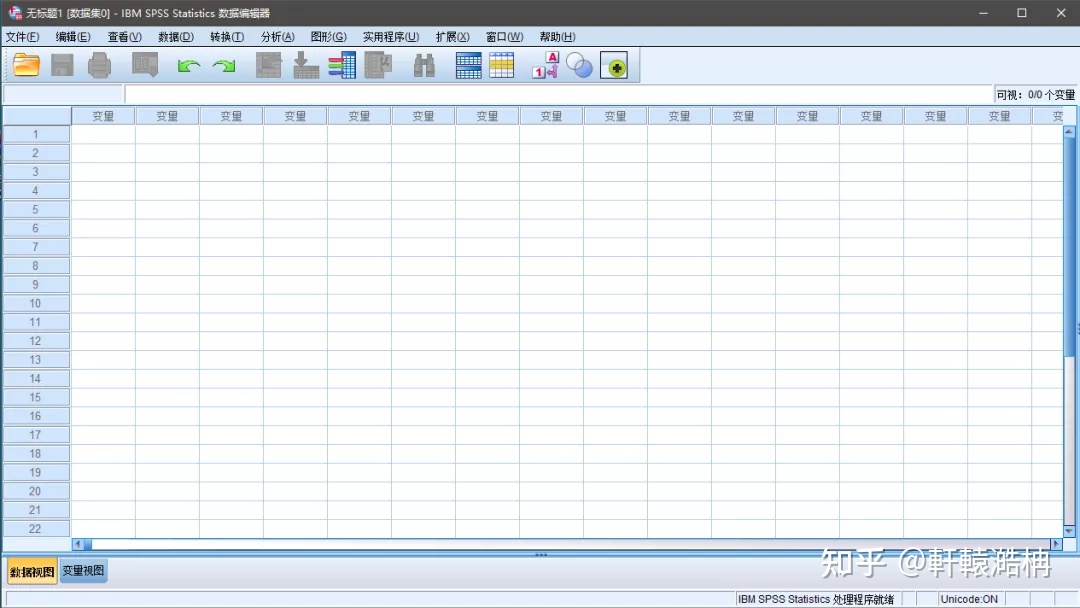Open the 分析(A) menu
This screenshot has height=608, width=1080.
(277, 36)
